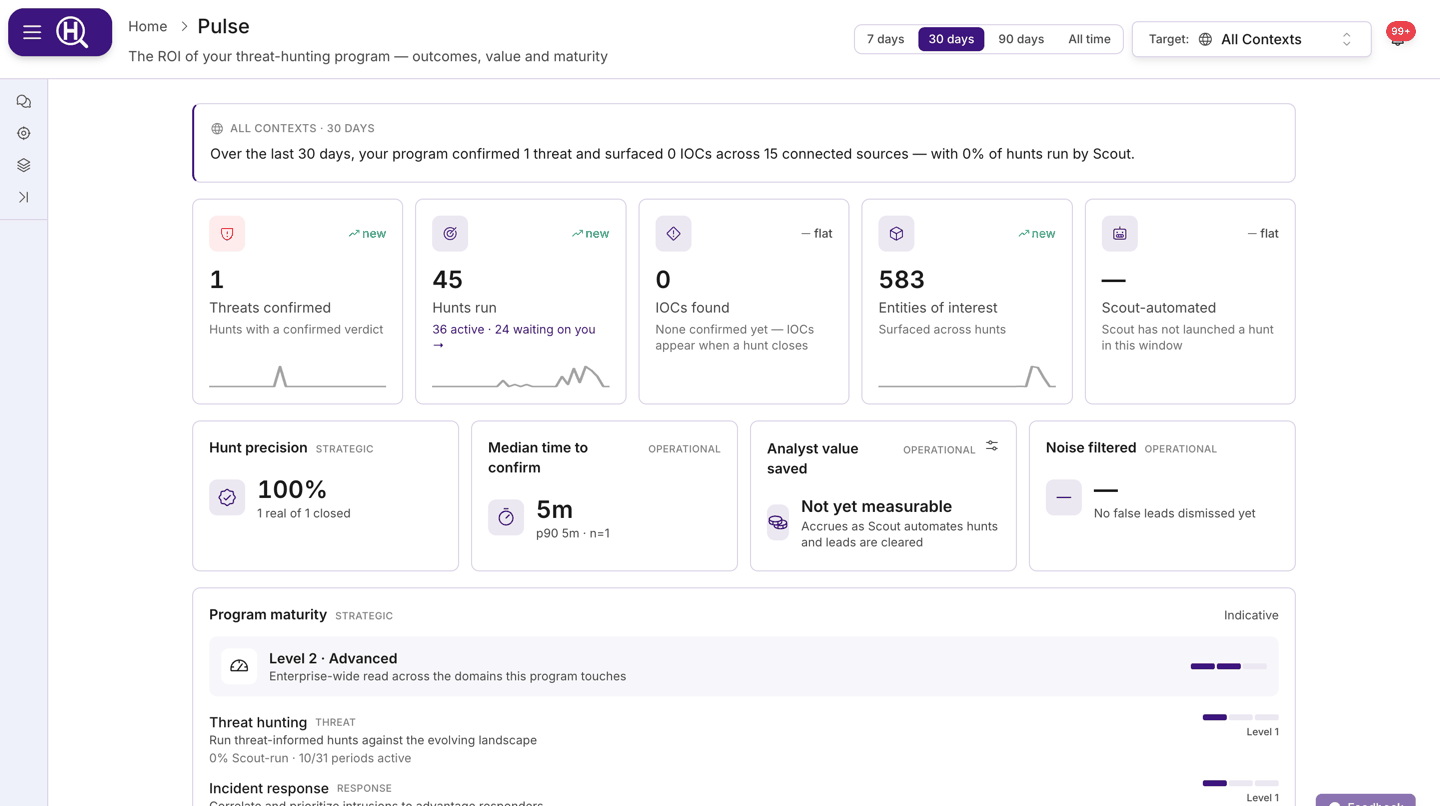The width and height of the screenshot is (1440, 806).
Task: Go to Home in the breadcrumb
Action: pos(148,27)
